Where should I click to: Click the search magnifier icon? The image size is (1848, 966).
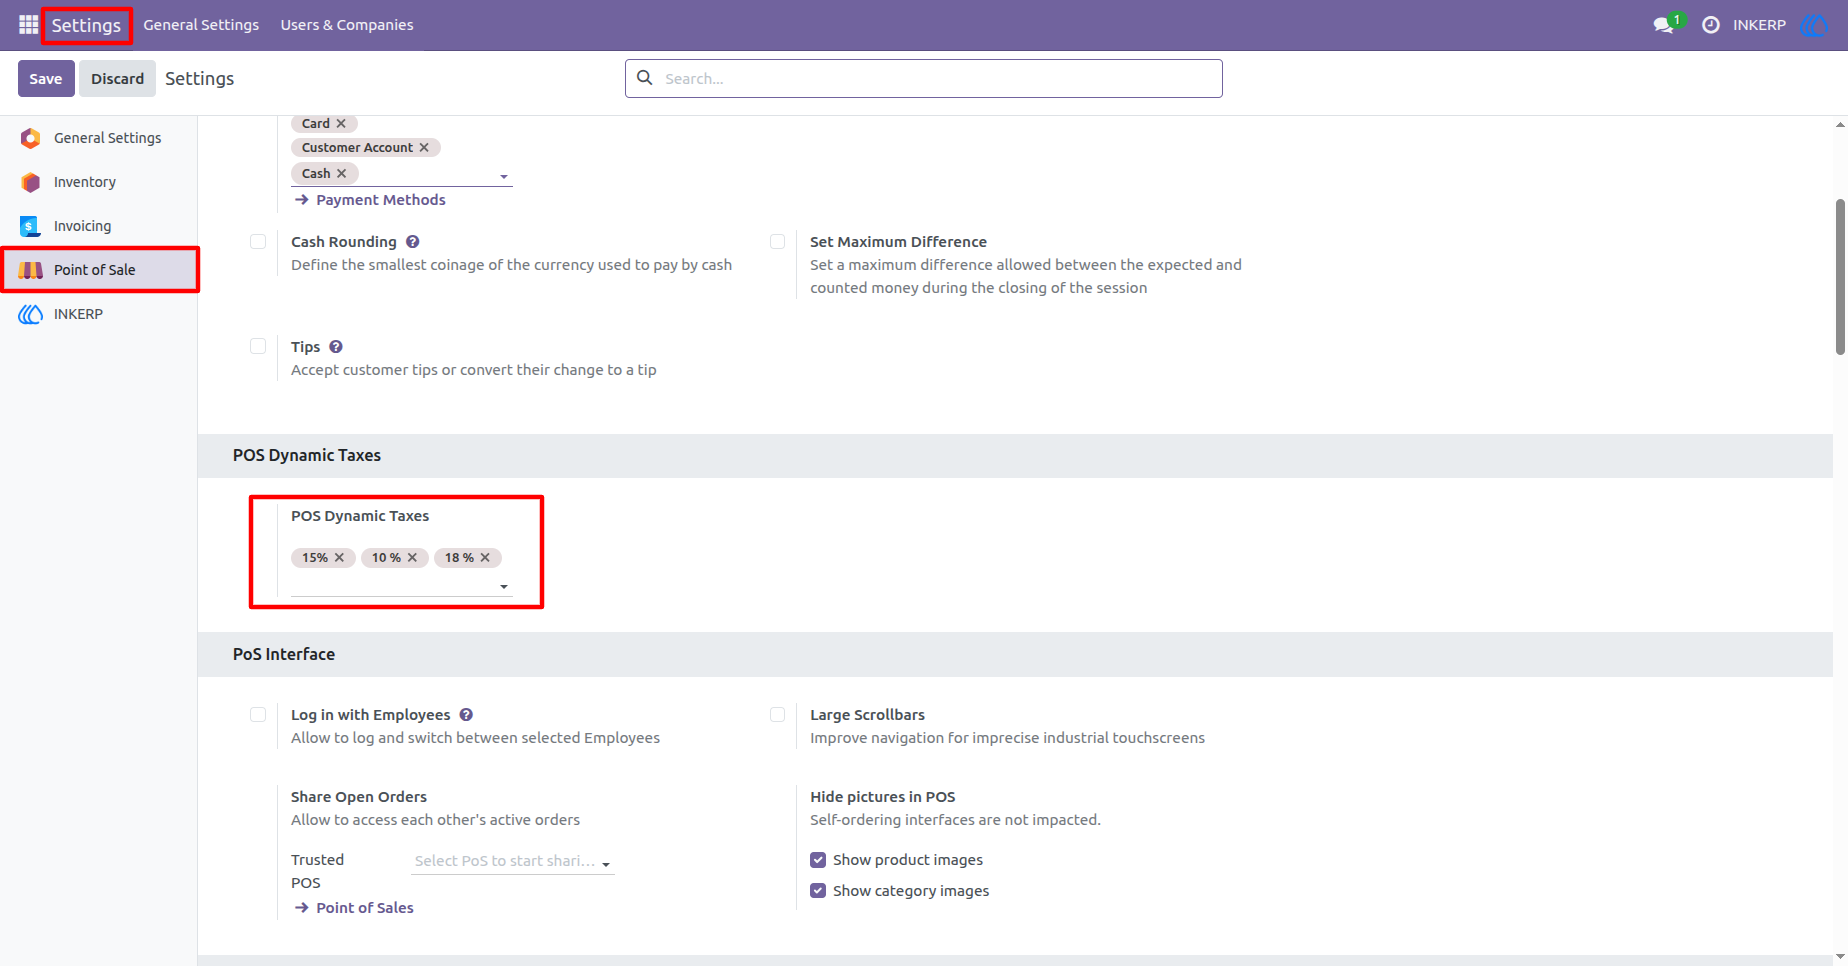click(x=645, y=78)
